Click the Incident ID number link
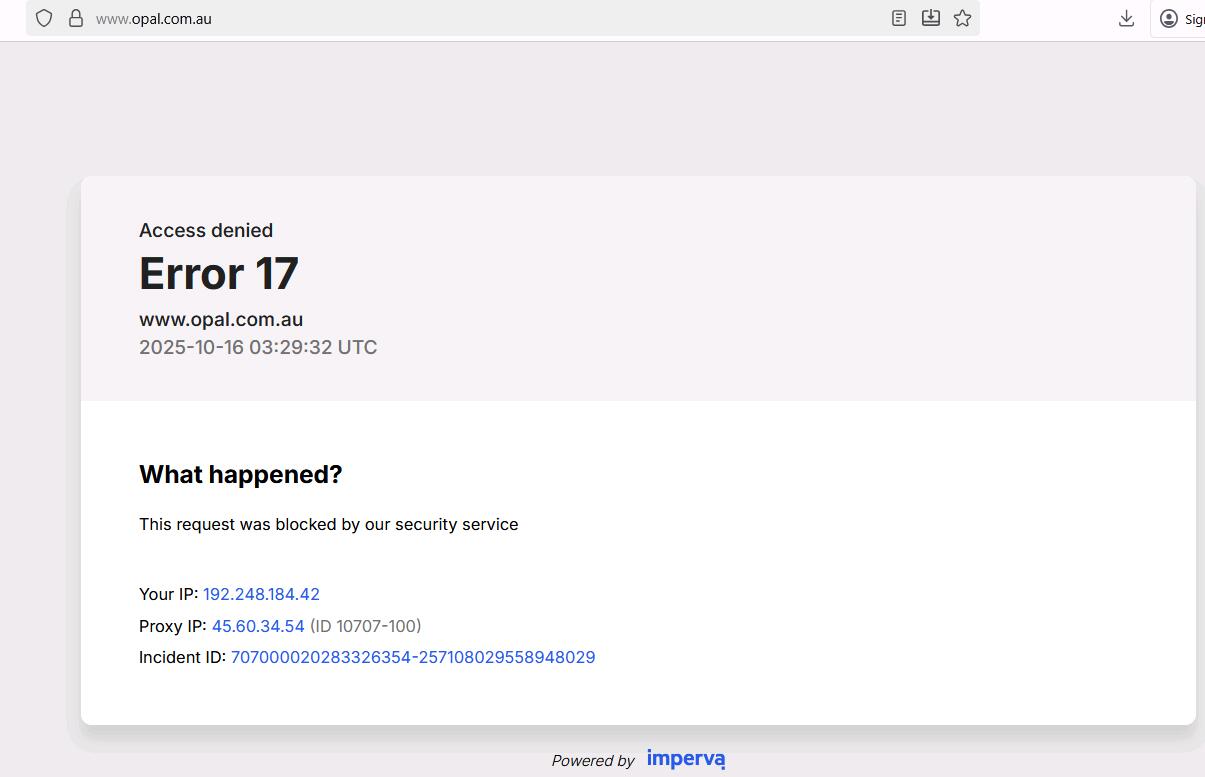This screenshot has height=777, width=1205. pyautogui.click(x=413, y=657)
